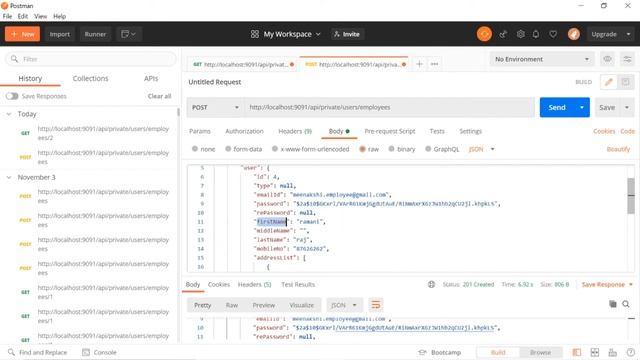Open the No Environment dropdown
Screen dimensions: 640x360
(x=542, y=59)
